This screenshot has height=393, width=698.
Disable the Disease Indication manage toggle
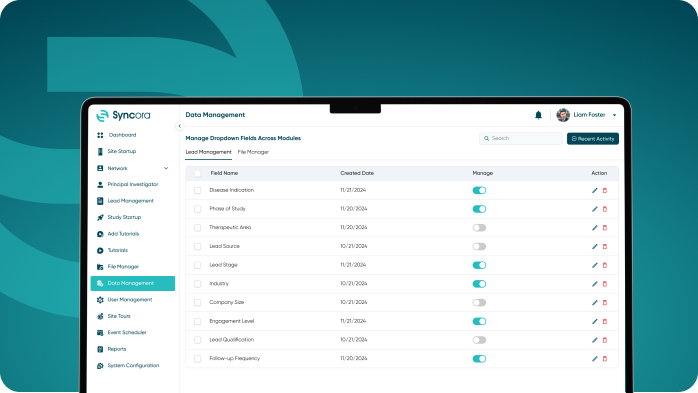pos(479,190)
